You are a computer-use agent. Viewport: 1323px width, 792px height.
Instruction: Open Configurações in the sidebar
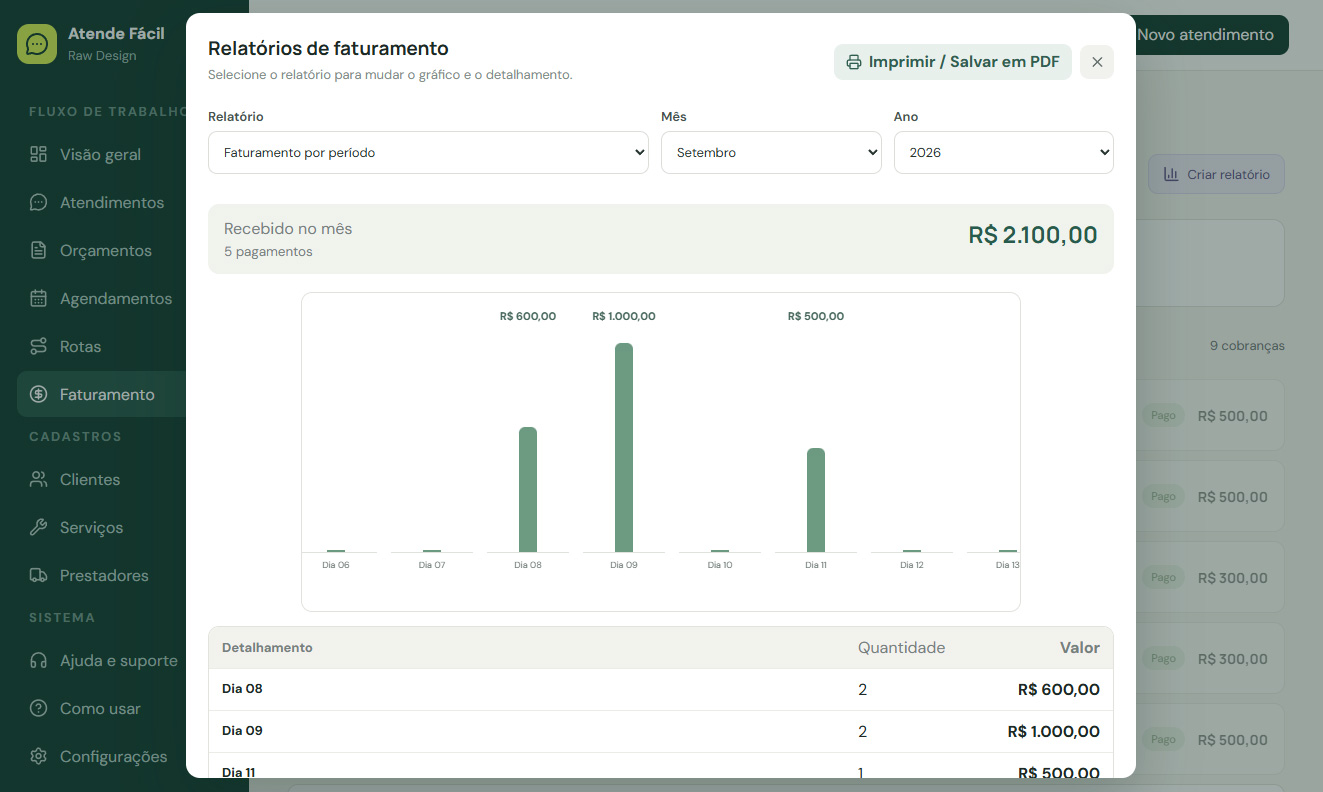tap(102, 756)
